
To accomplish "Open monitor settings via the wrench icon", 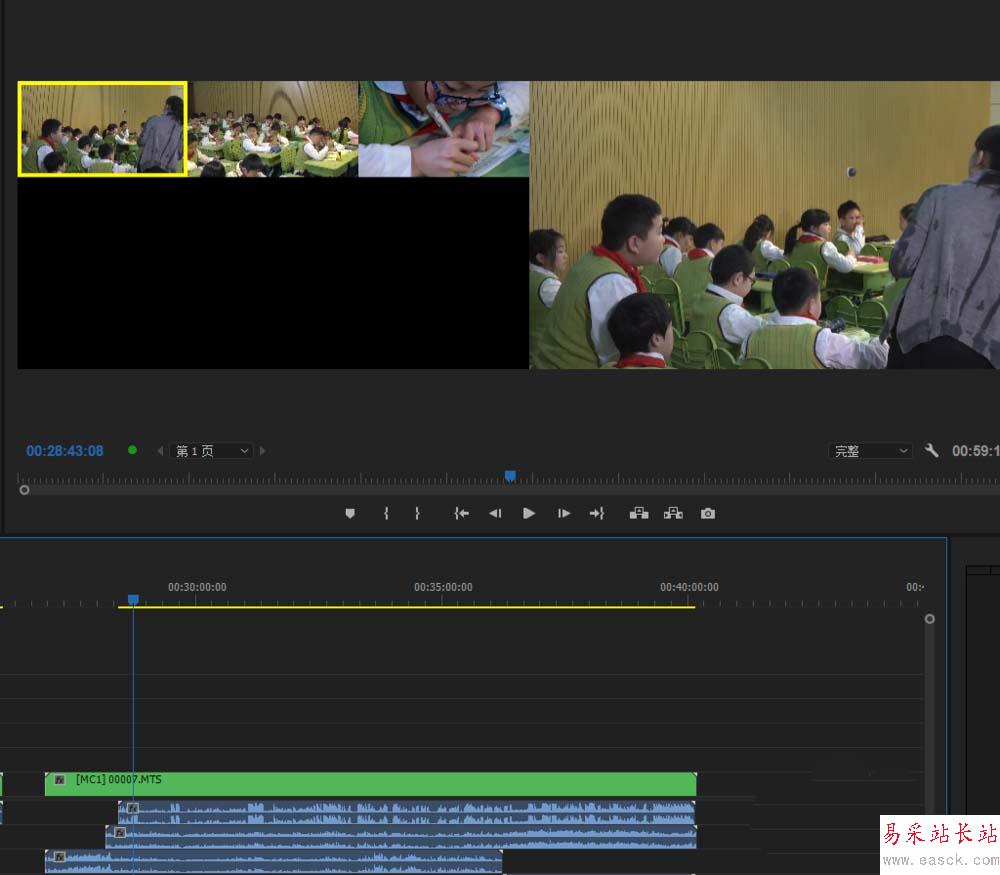I will (x=931, y=451).
